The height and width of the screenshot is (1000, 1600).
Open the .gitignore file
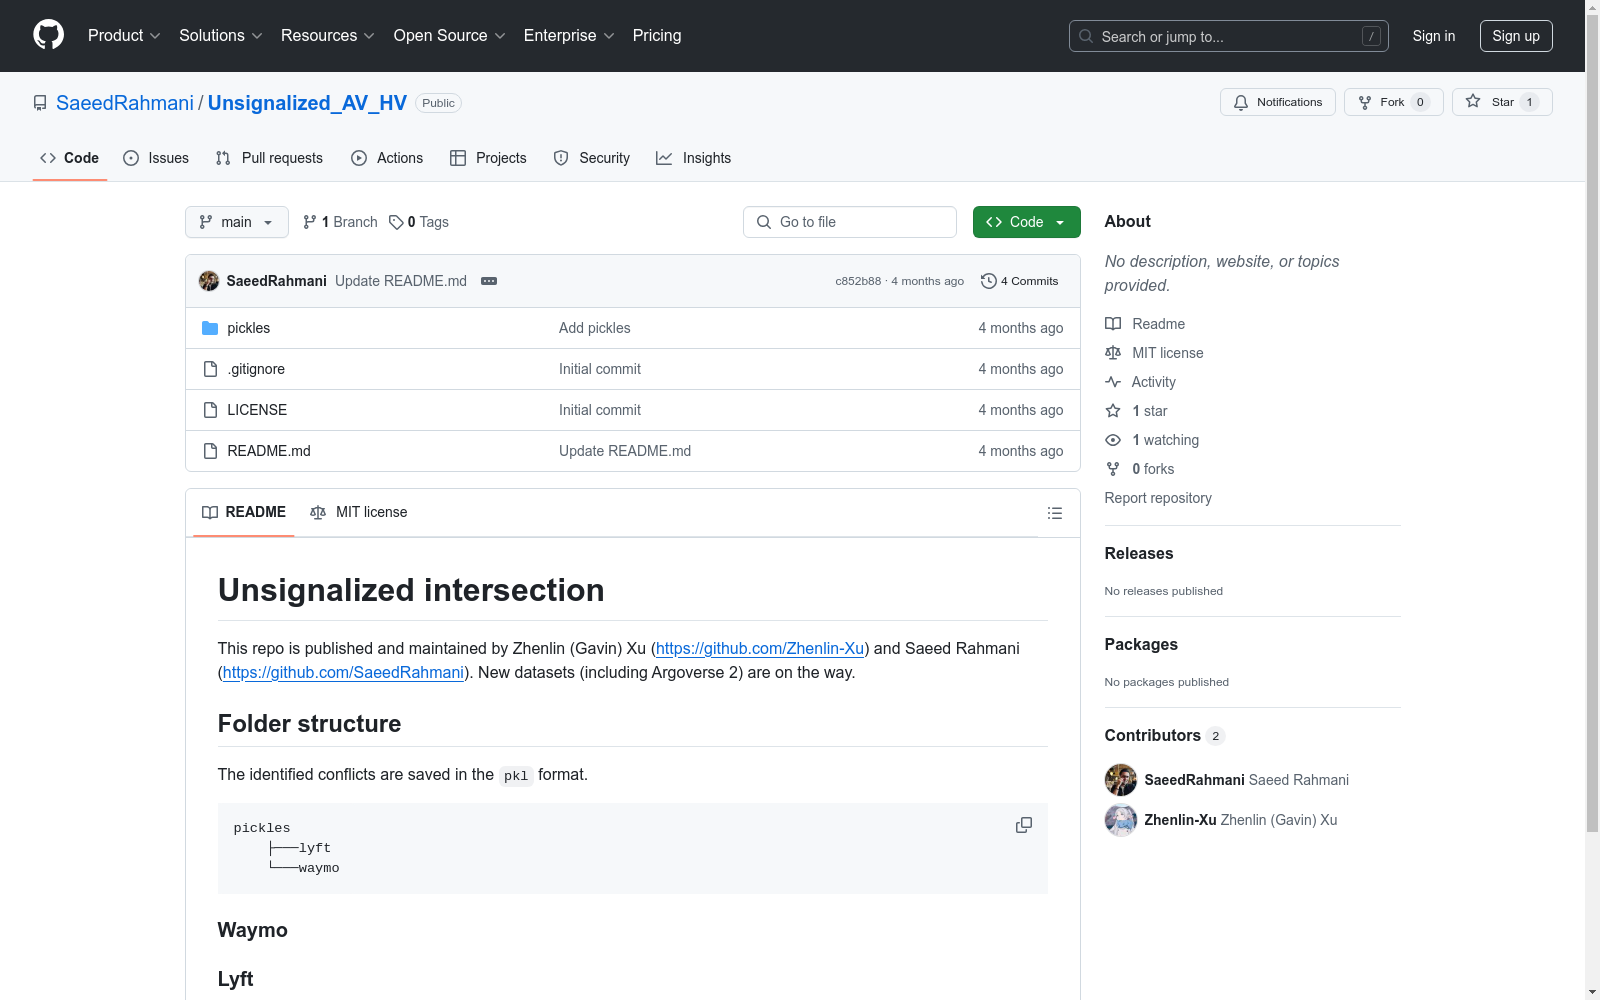[256, 369]
